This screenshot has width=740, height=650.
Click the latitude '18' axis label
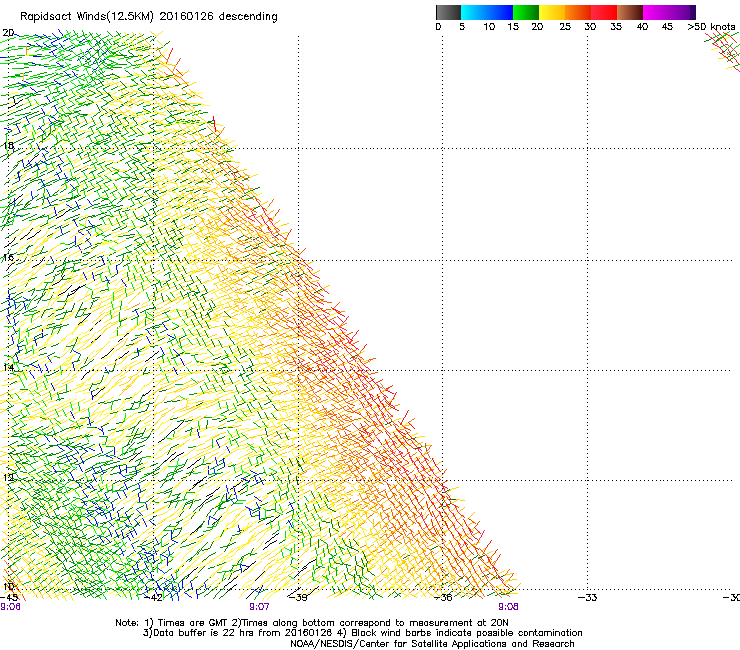8,145
